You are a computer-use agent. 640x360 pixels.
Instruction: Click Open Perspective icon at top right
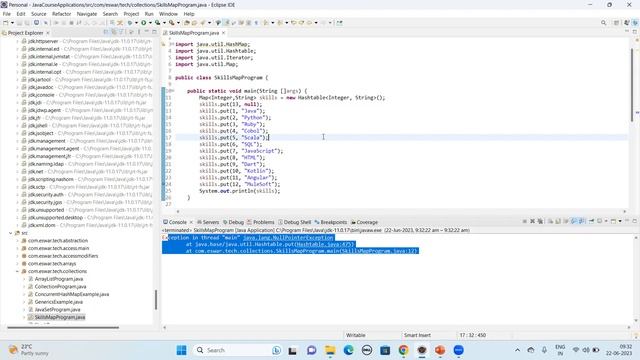[x=616, y=23]
